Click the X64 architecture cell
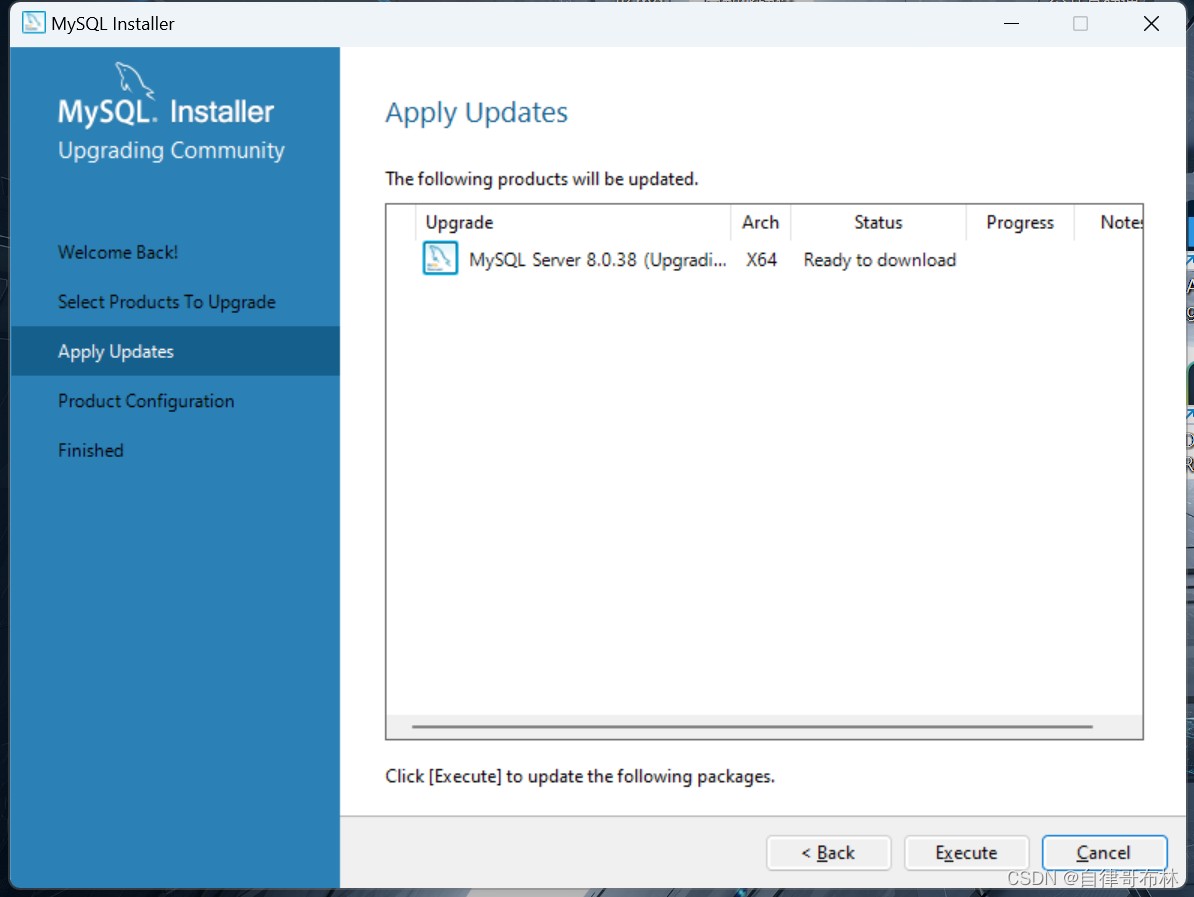Screen dimensions: 1194x897 [761, 260]
